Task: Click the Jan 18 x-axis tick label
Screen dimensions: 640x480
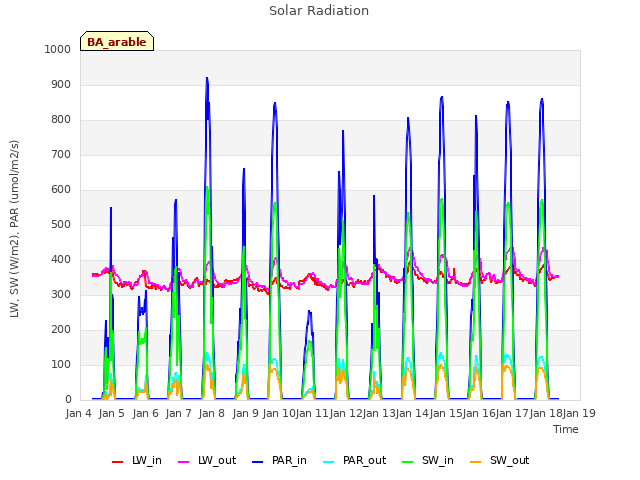Action: coord(546,413)
